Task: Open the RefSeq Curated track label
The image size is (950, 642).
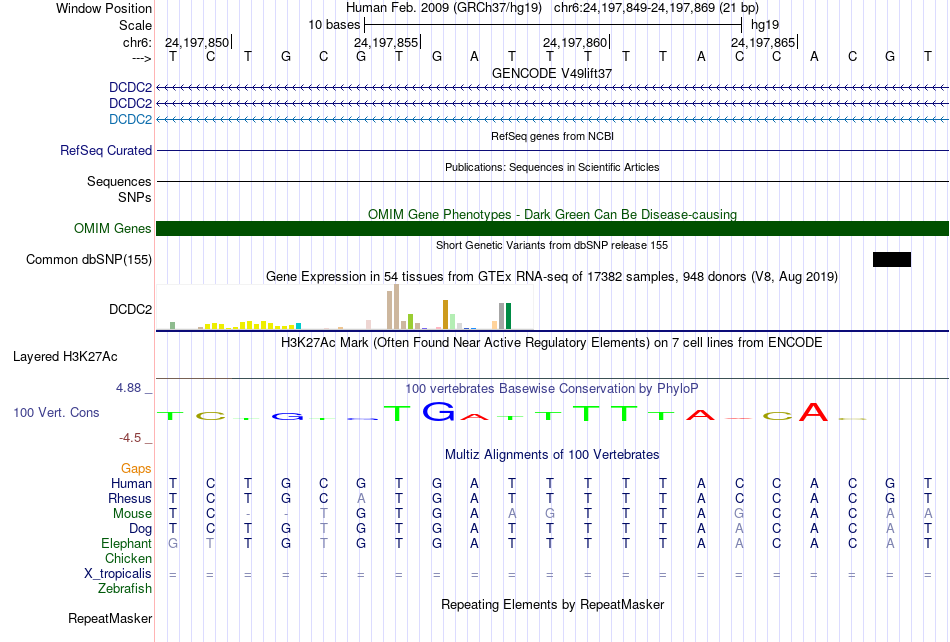Action: [x=106, y=150]
